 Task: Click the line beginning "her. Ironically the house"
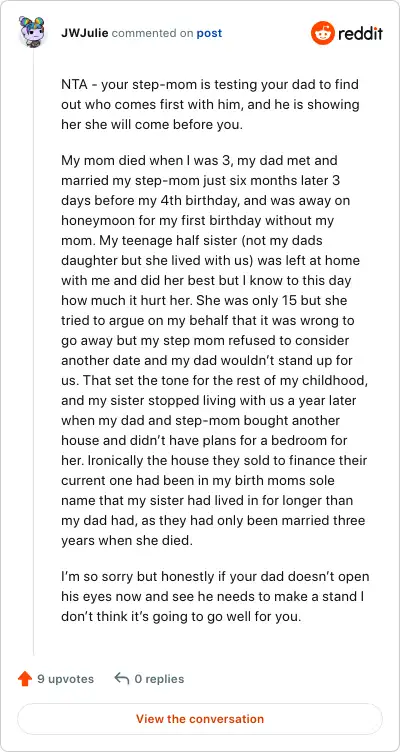[214, 461]
